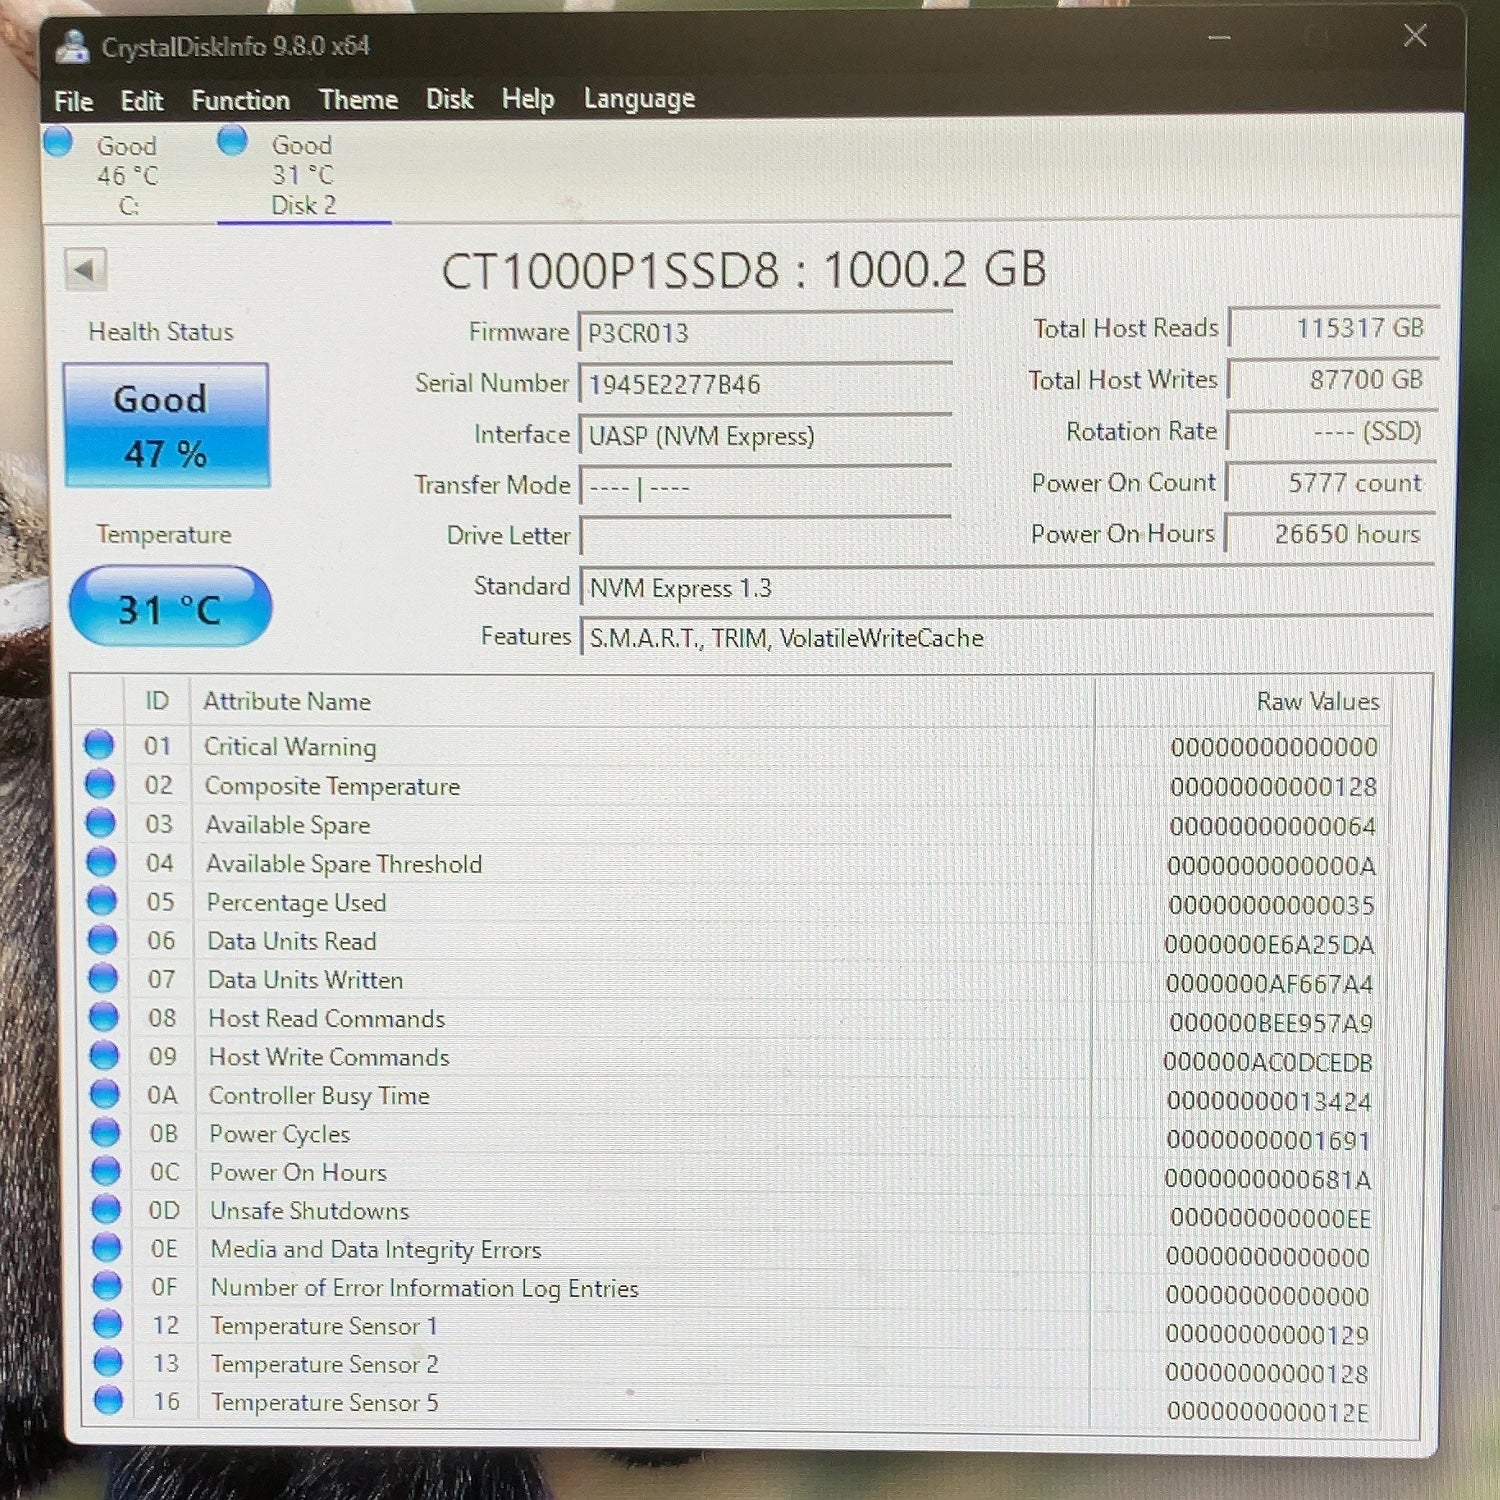Click the status orb beside Data Units Read

[x=102, y=939]
